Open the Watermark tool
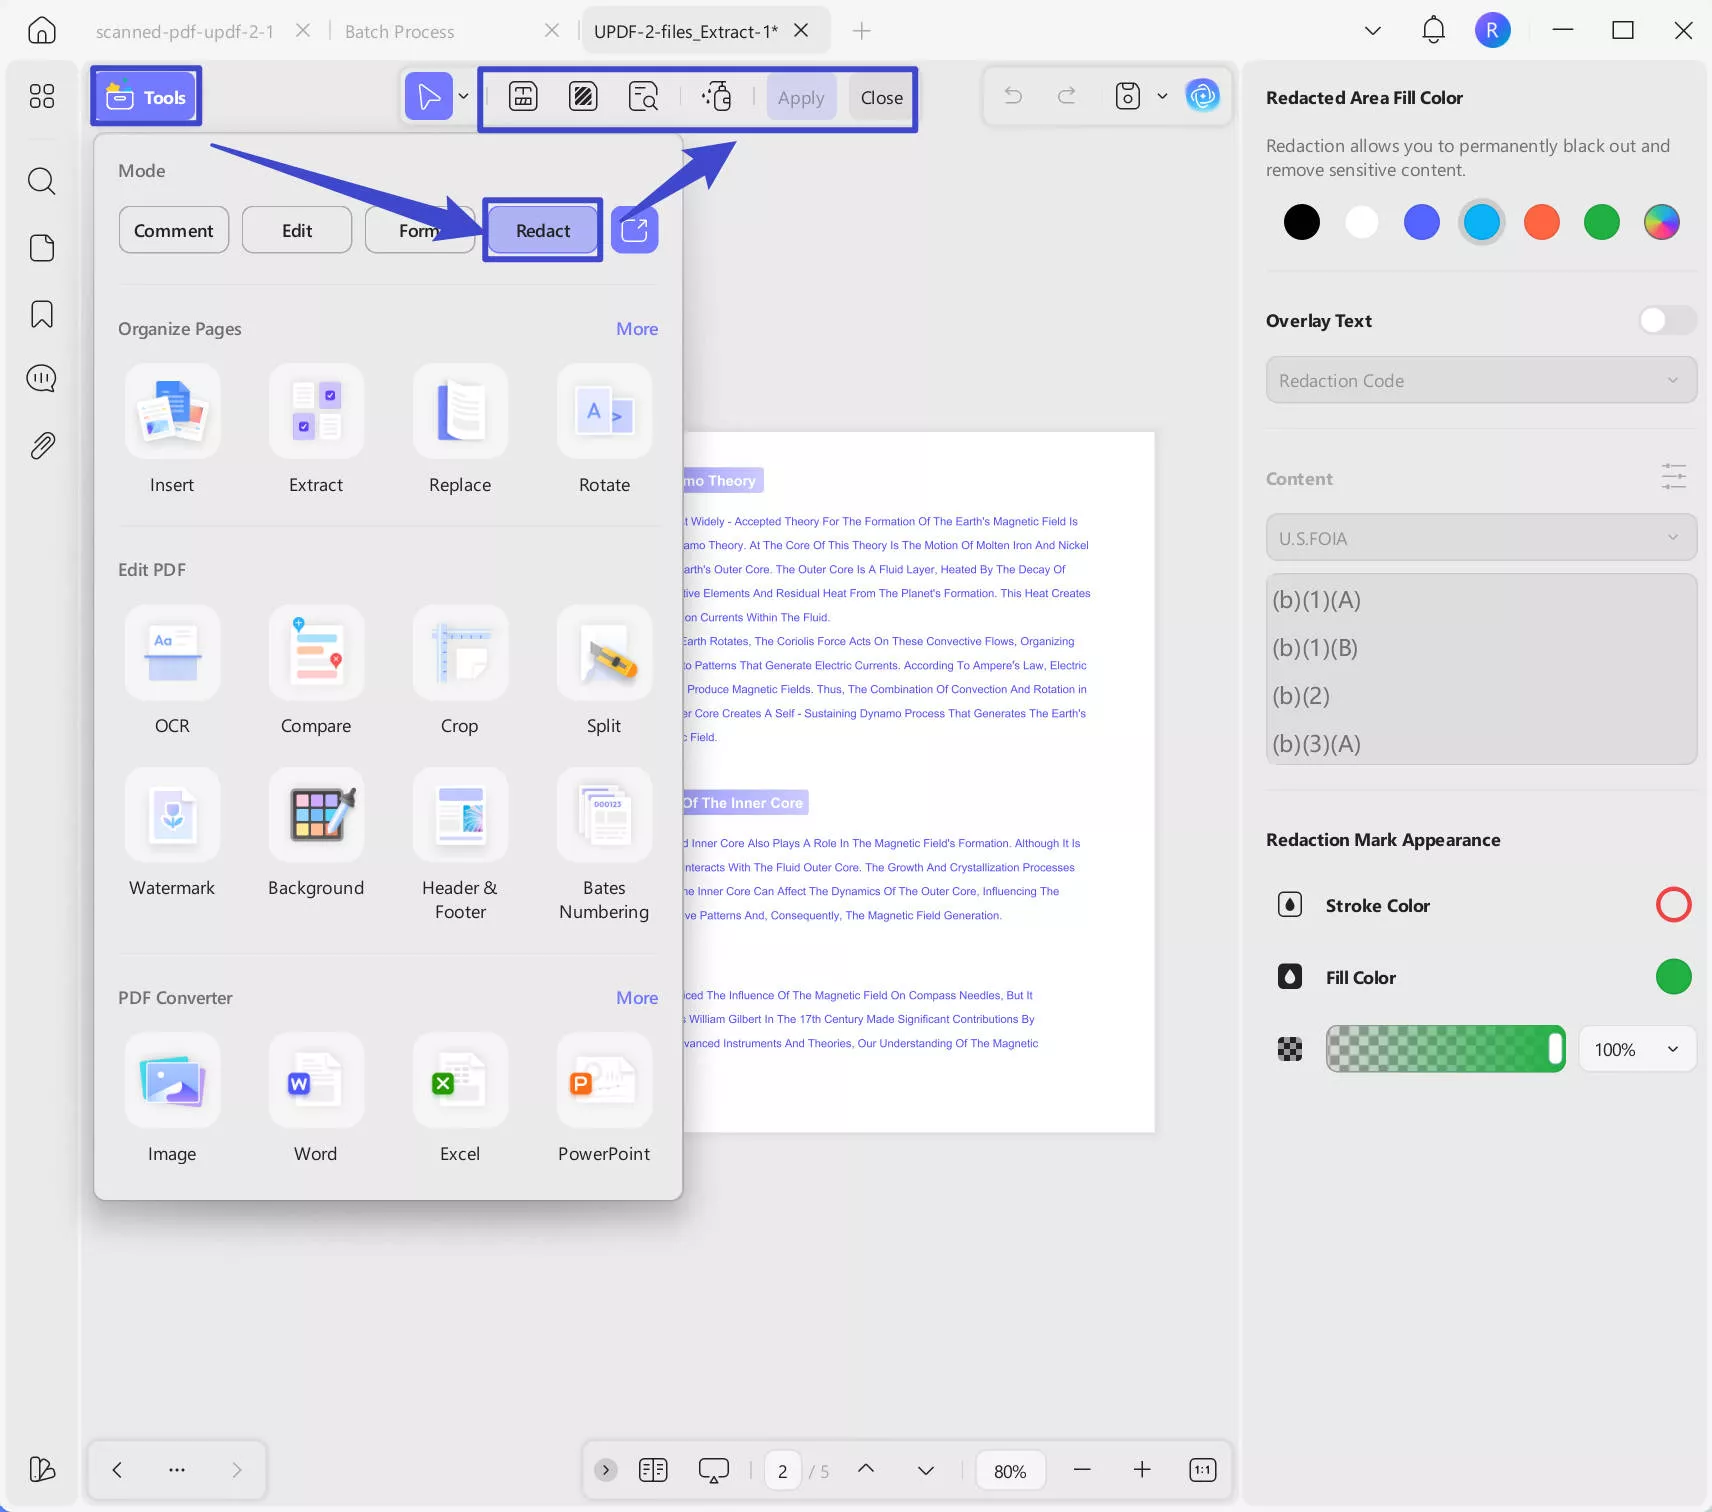 172,833
